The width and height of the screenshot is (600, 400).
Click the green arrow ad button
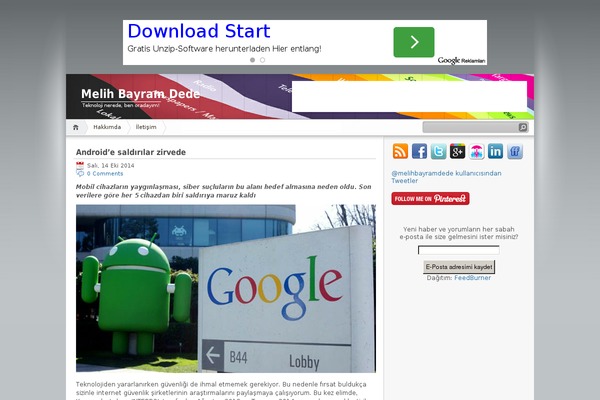pos(414,42)
